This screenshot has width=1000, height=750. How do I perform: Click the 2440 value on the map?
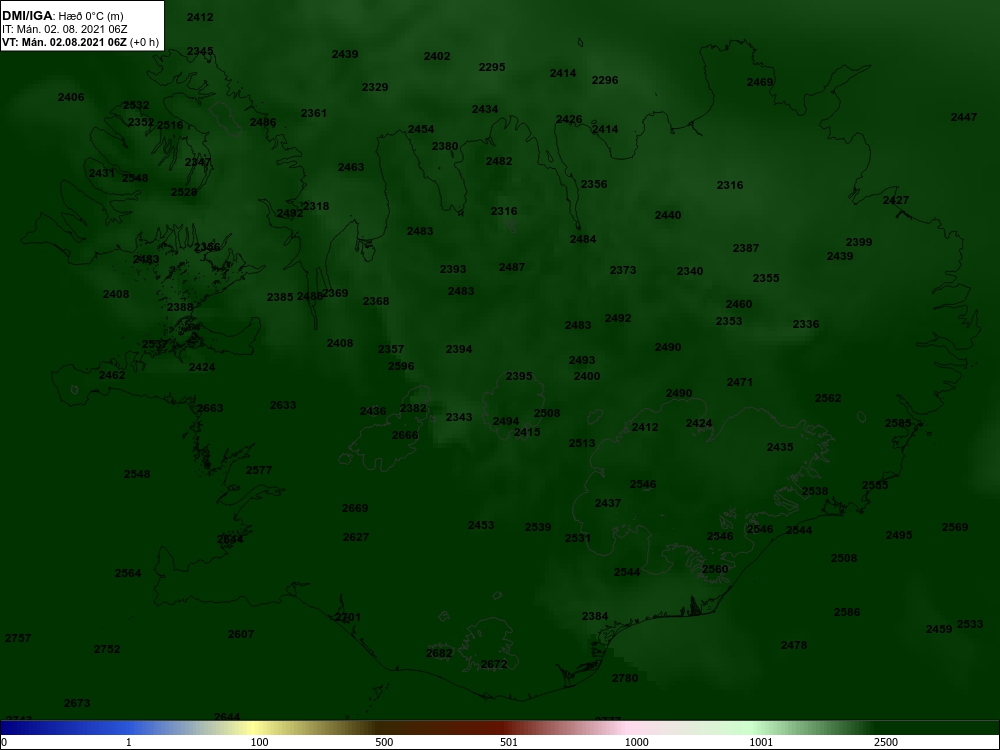668,215
